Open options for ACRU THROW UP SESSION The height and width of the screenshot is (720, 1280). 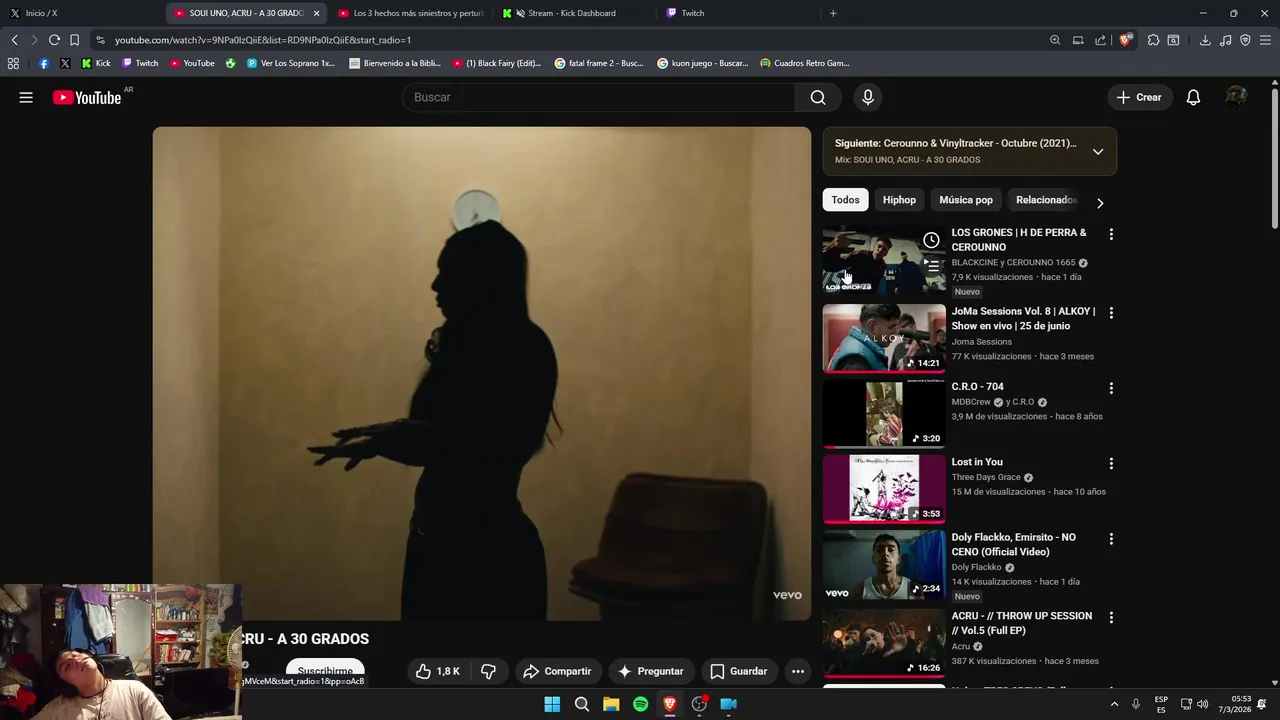(1111, 618)
